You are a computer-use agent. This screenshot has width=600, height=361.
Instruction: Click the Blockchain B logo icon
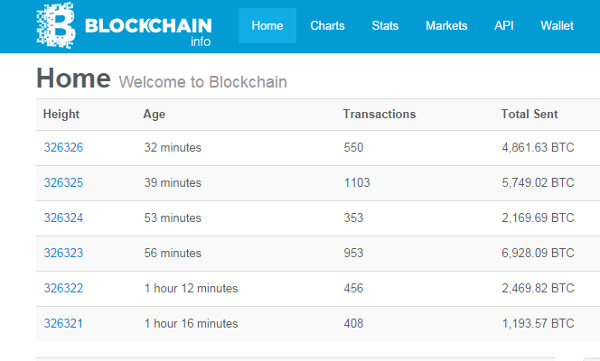click(56, 25)
